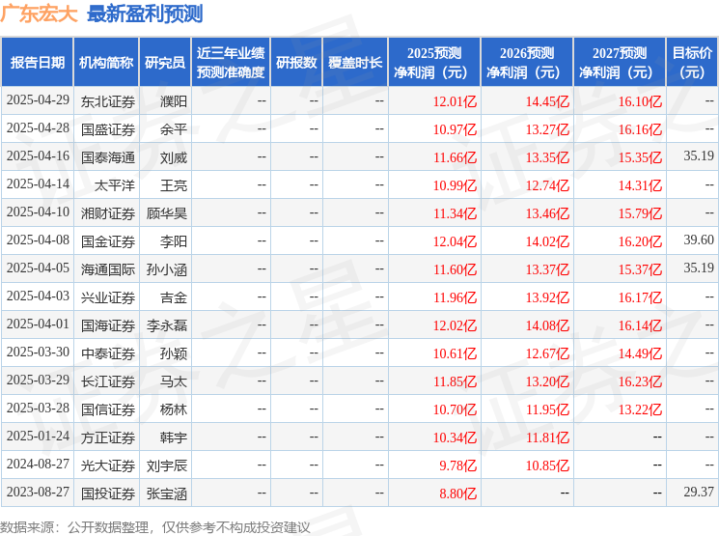
Task: Click 14.45亿 in 东北证券 row
Action: (548, 101)
